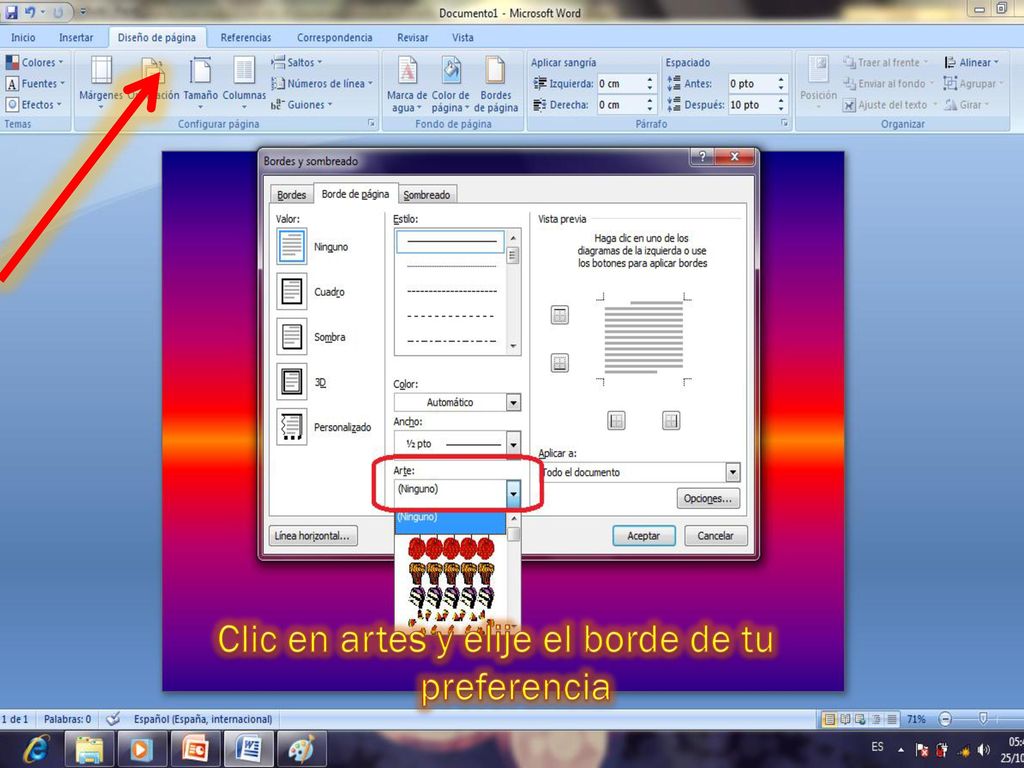Click the Opciones... button
The image size is (1024, 768).
pos(708,498)
